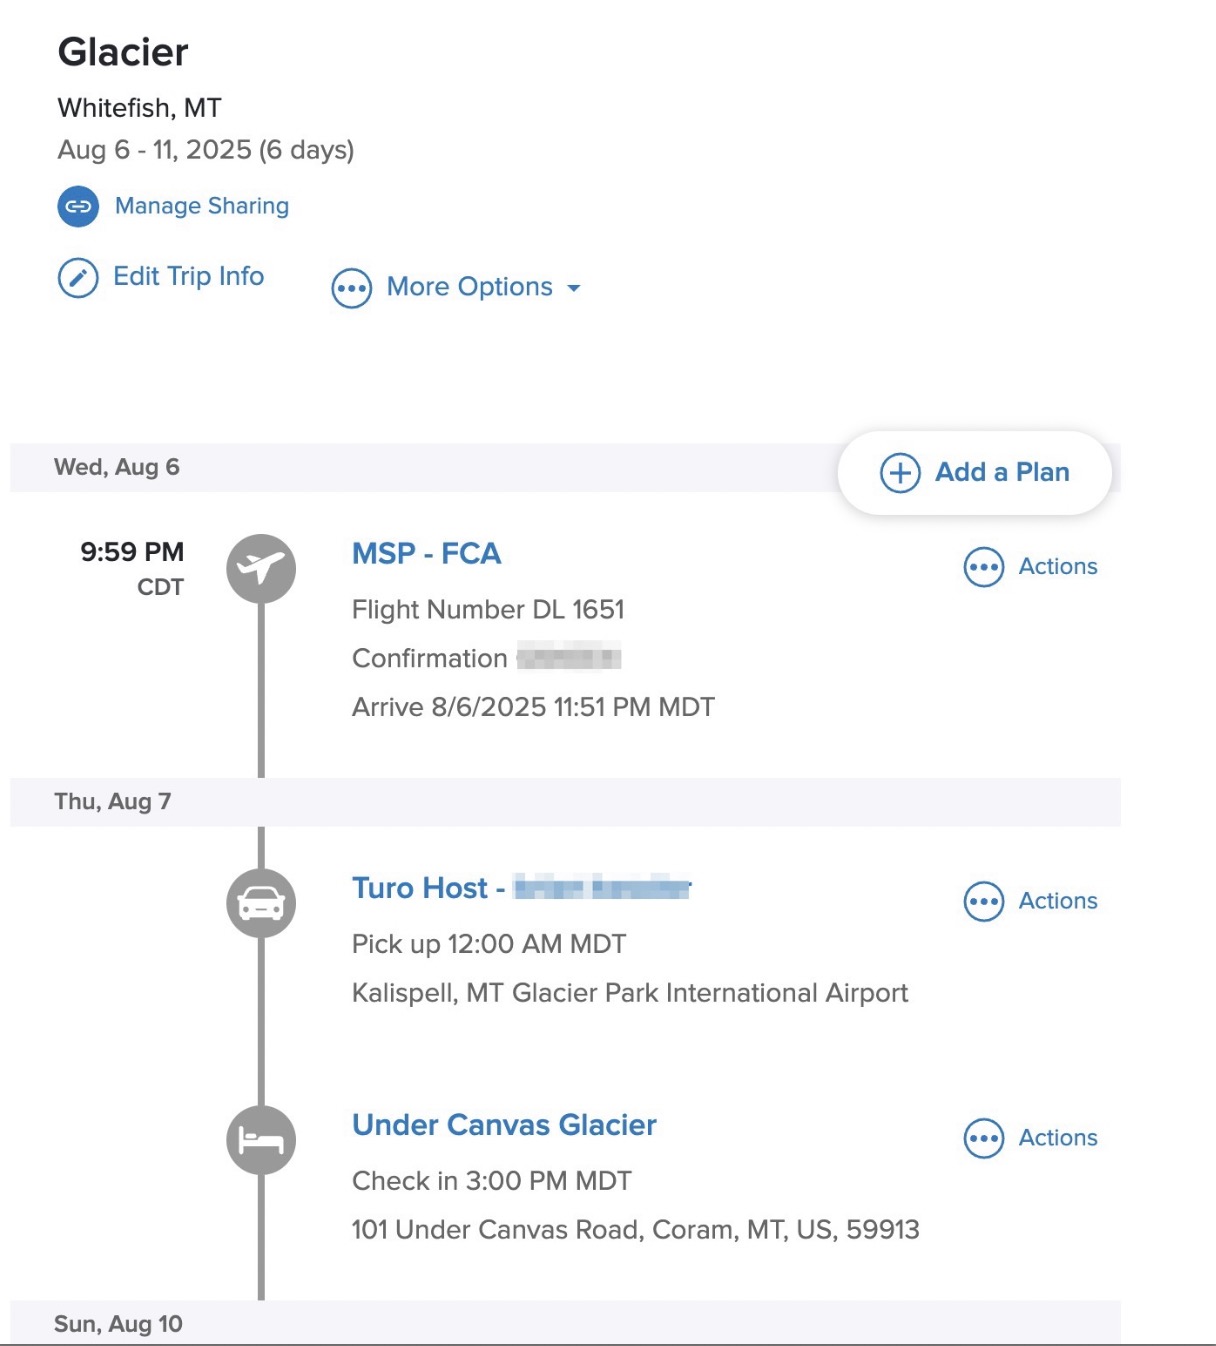Open the MSP - FCA flight details

point(426,554)
